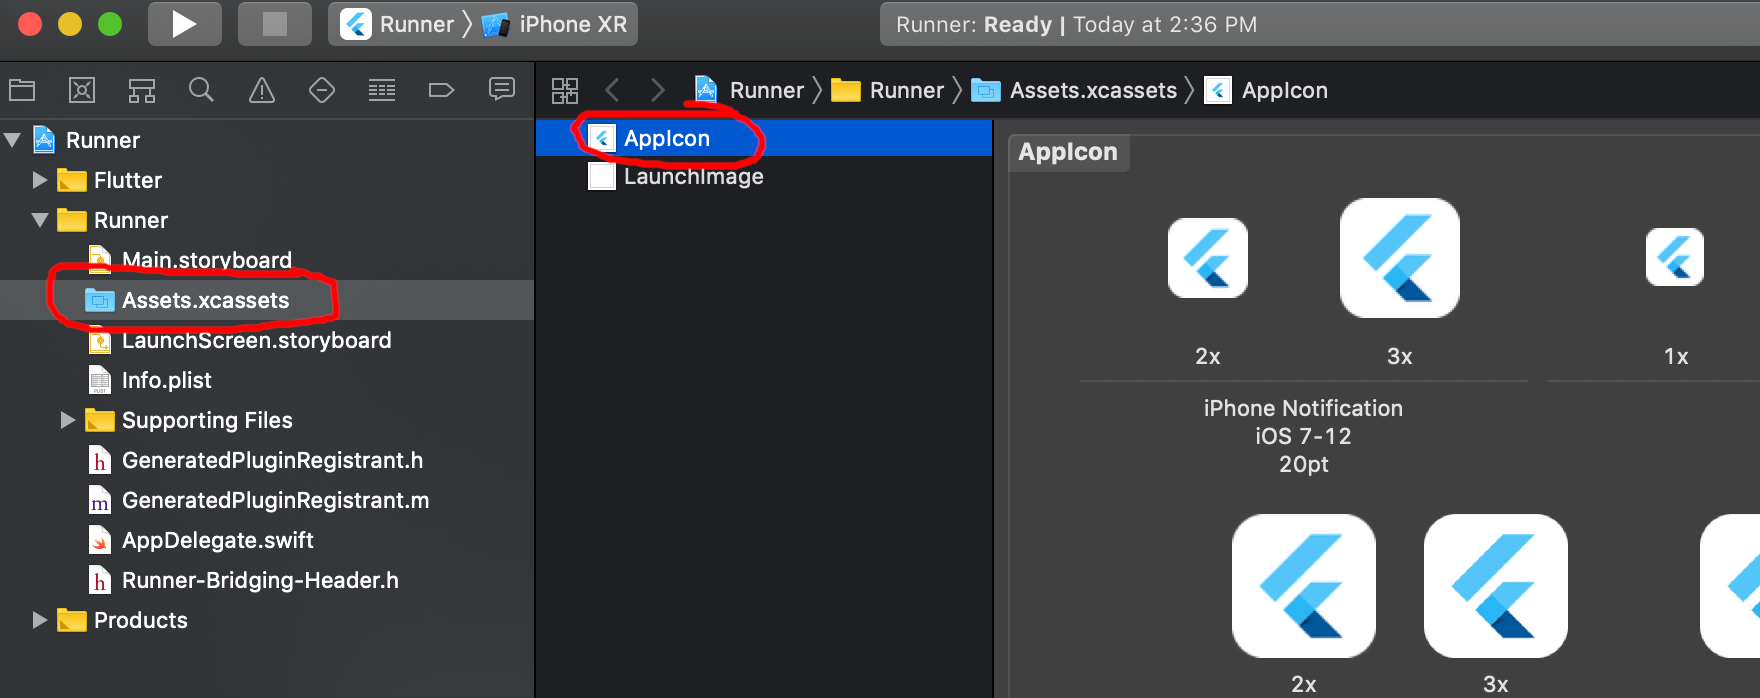
Task: Select the 20pt notification 2x icon slot
Action: coord(1208,258)
